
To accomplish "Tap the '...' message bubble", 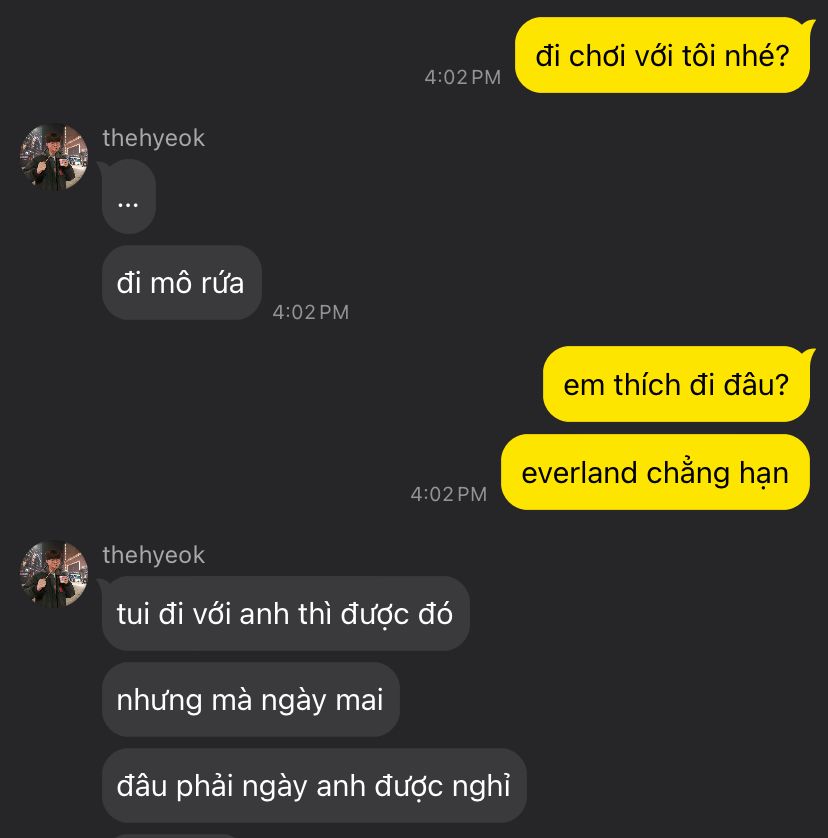I will point(128,197).
